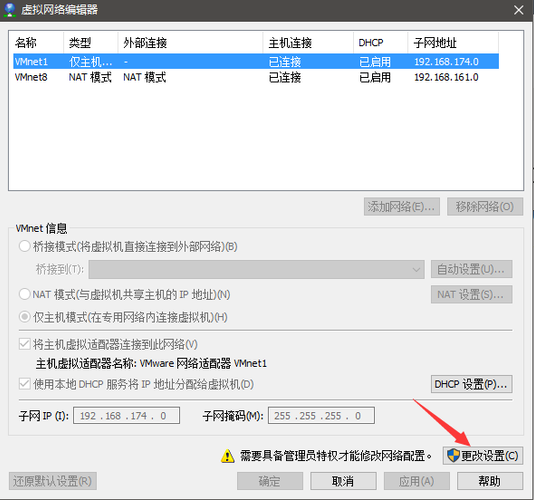Viewport: 534px width, 500px height.
Task: Open NAT 设置(S)... button
Action: 471,294
